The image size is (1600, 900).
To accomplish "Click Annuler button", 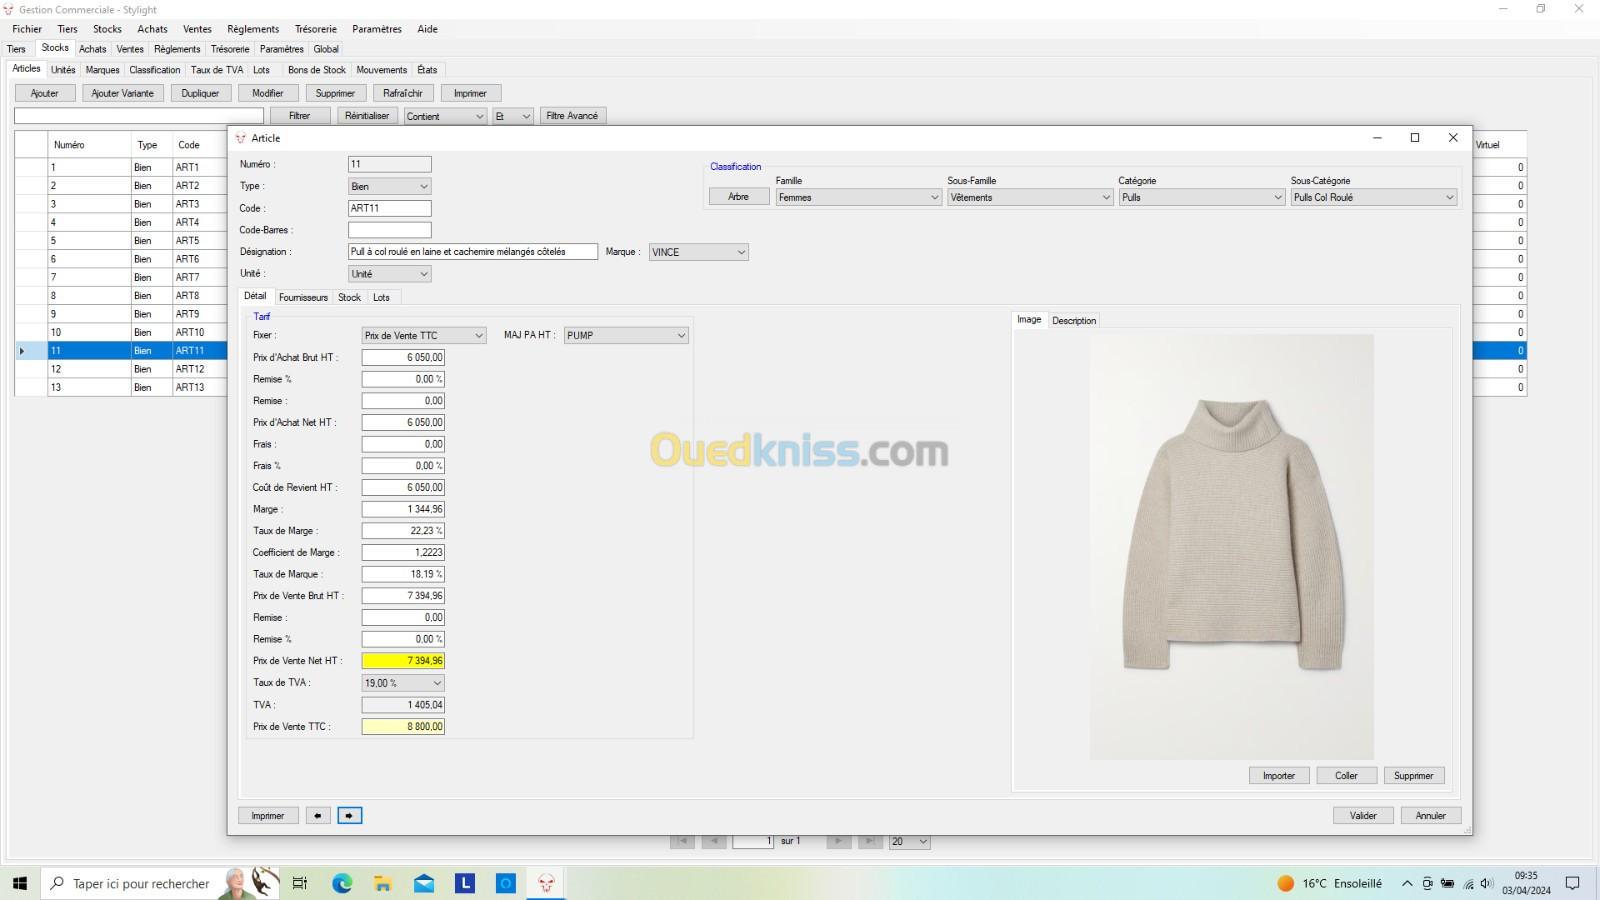I will [x=1431, y=816].
